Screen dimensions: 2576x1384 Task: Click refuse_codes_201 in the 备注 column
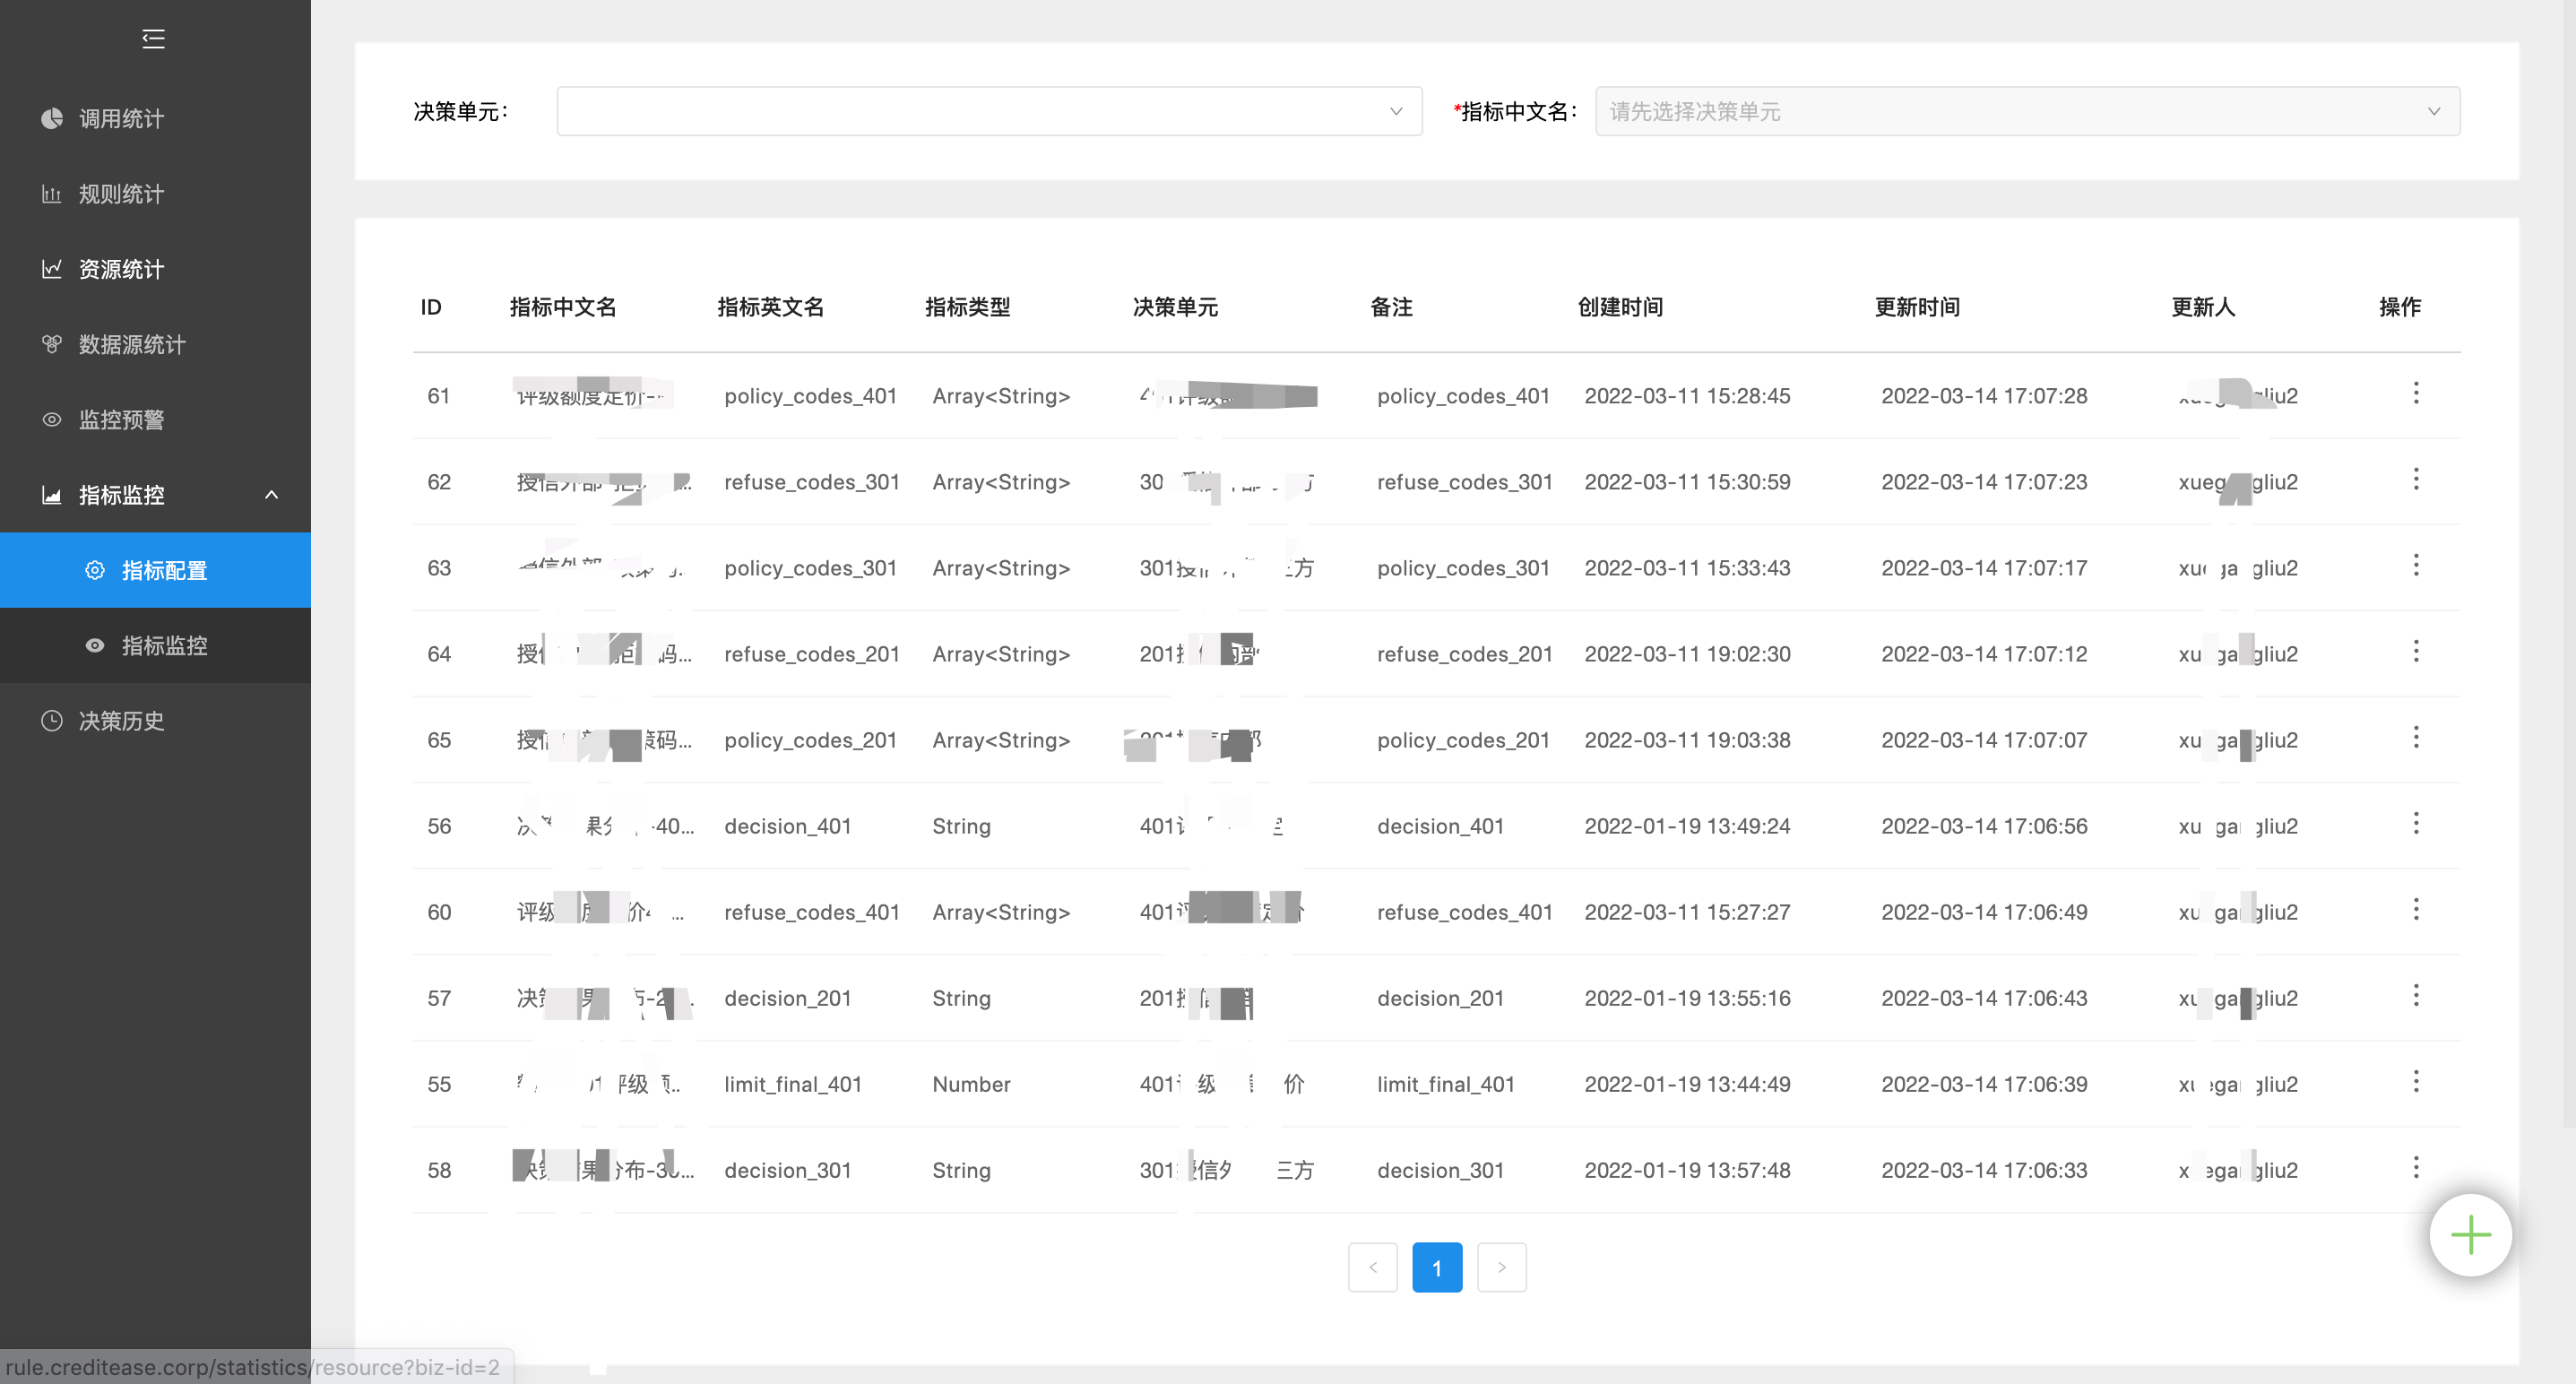point(1465,654)
